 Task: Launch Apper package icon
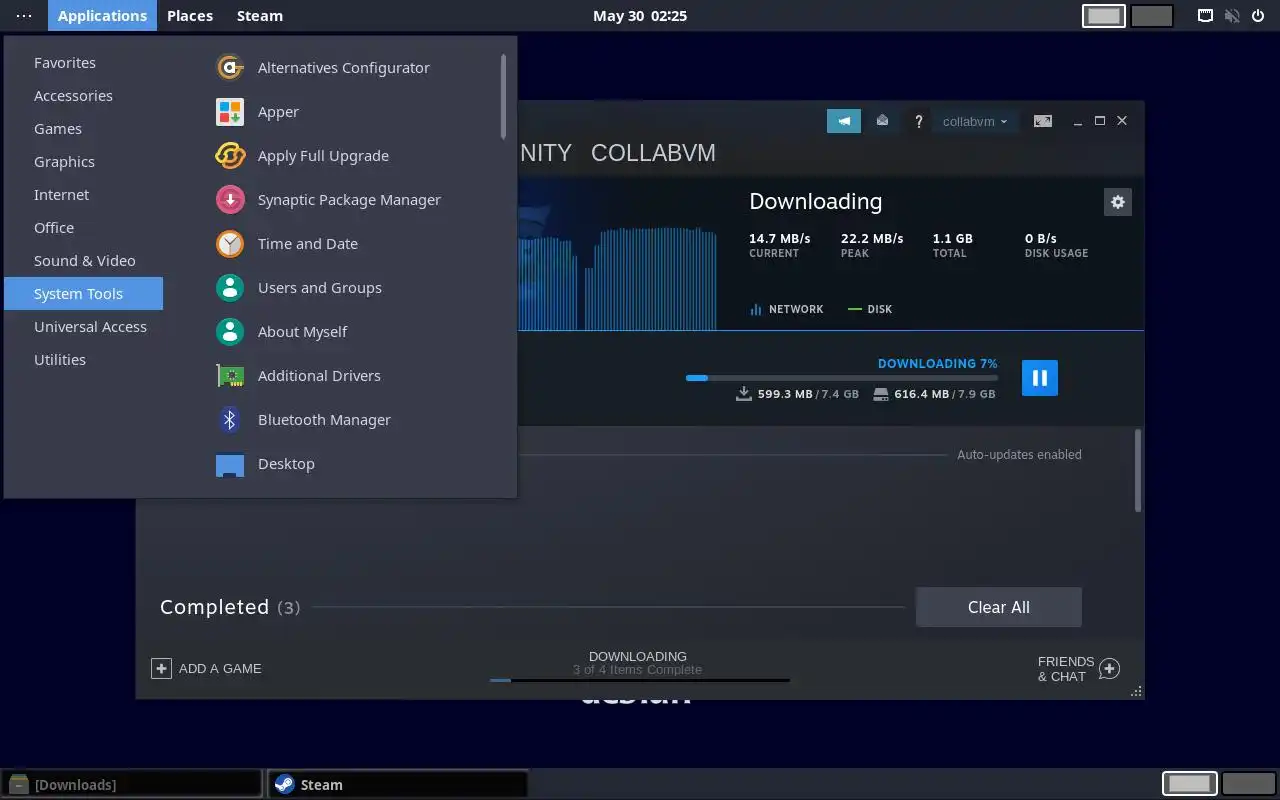pos(230,112)
